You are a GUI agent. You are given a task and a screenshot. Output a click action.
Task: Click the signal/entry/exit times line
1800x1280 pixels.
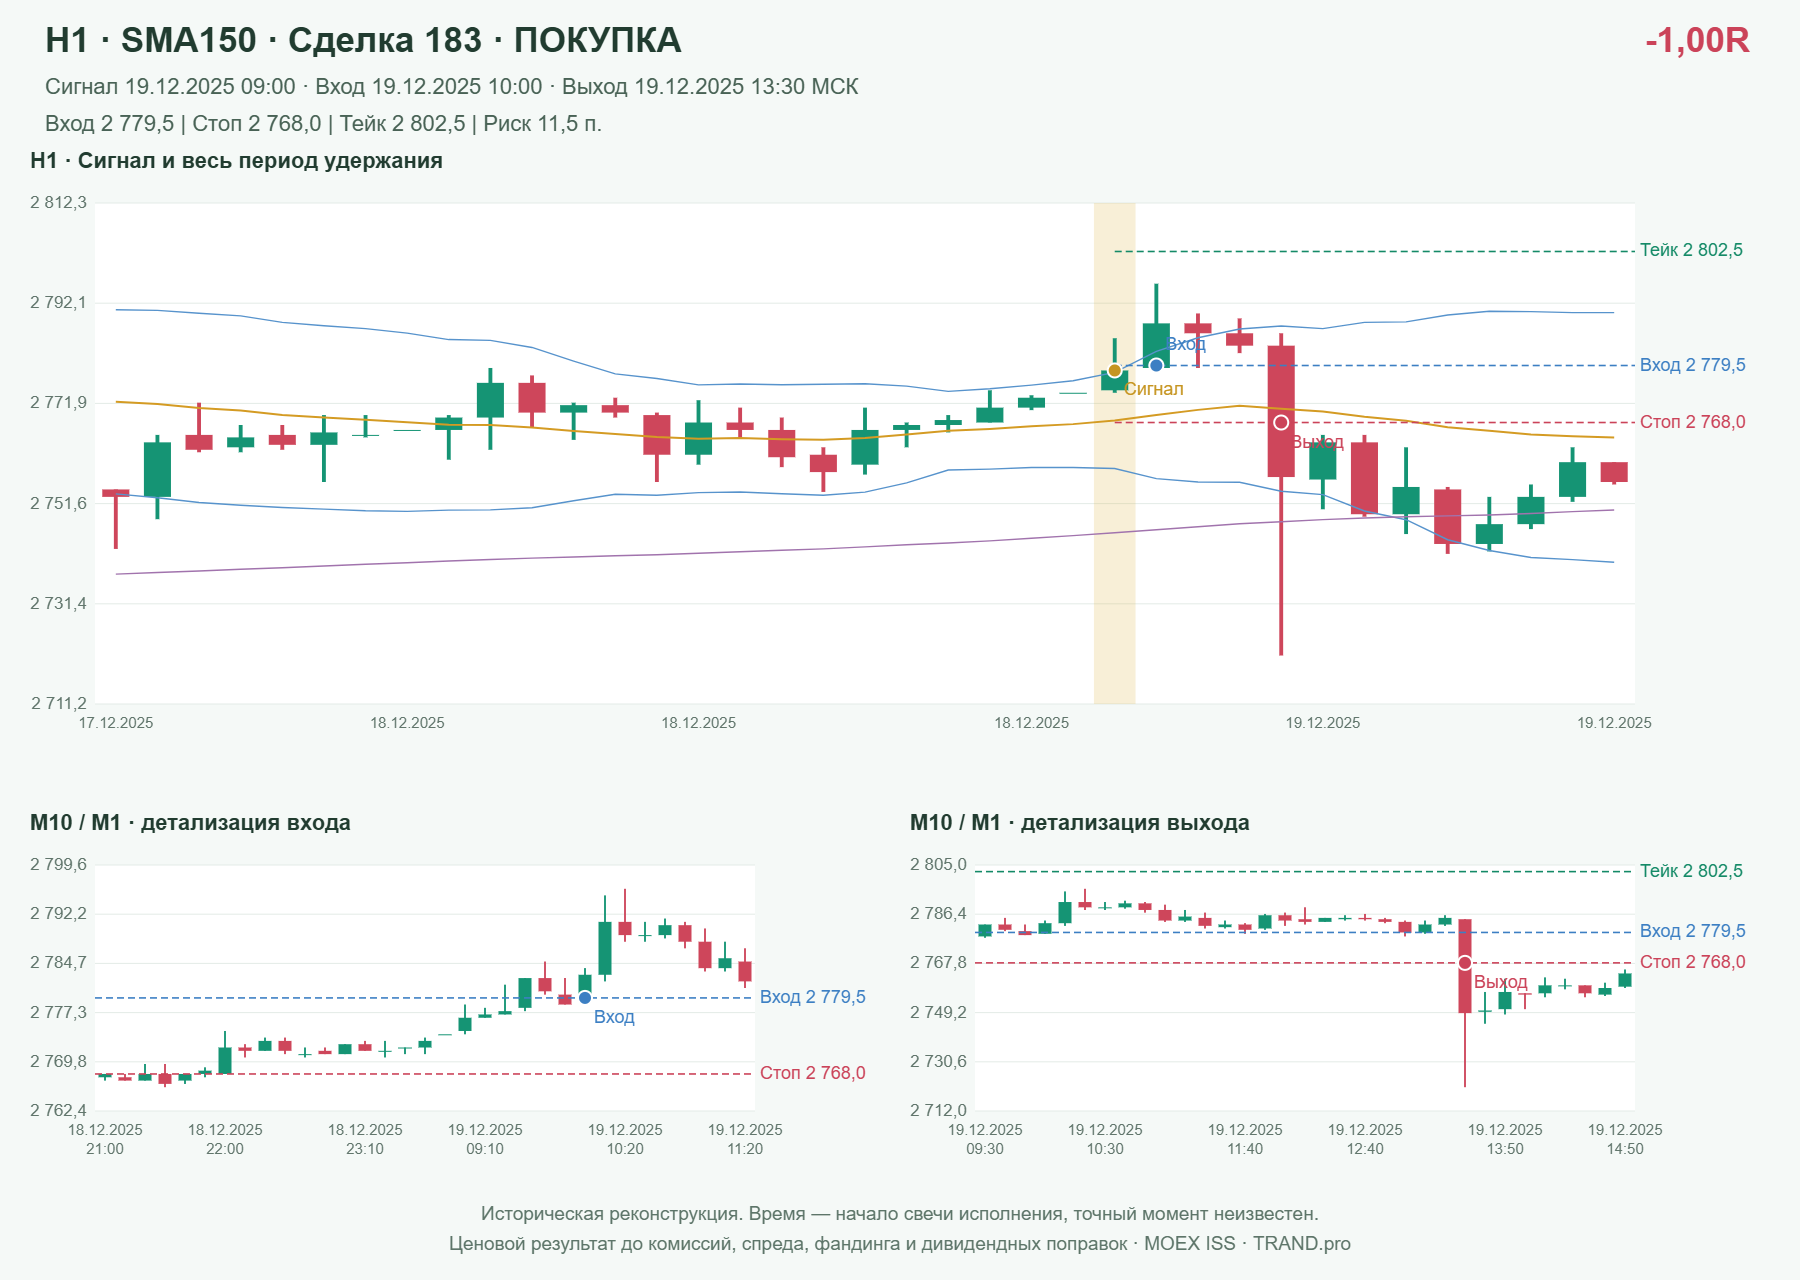pos(452,87)
